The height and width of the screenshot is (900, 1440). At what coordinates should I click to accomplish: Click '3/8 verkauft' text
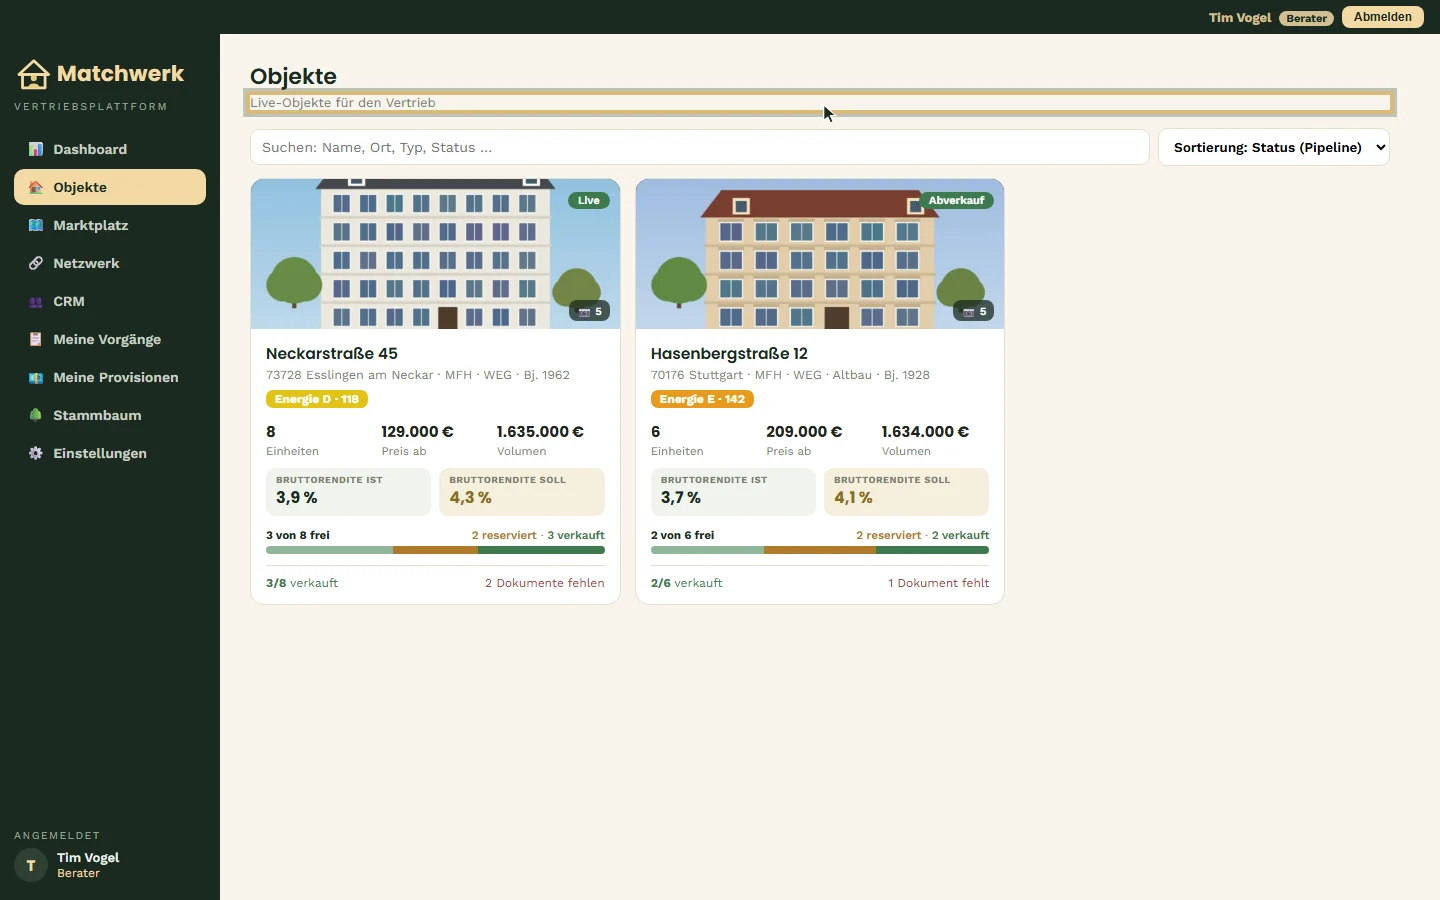point(302,583)
